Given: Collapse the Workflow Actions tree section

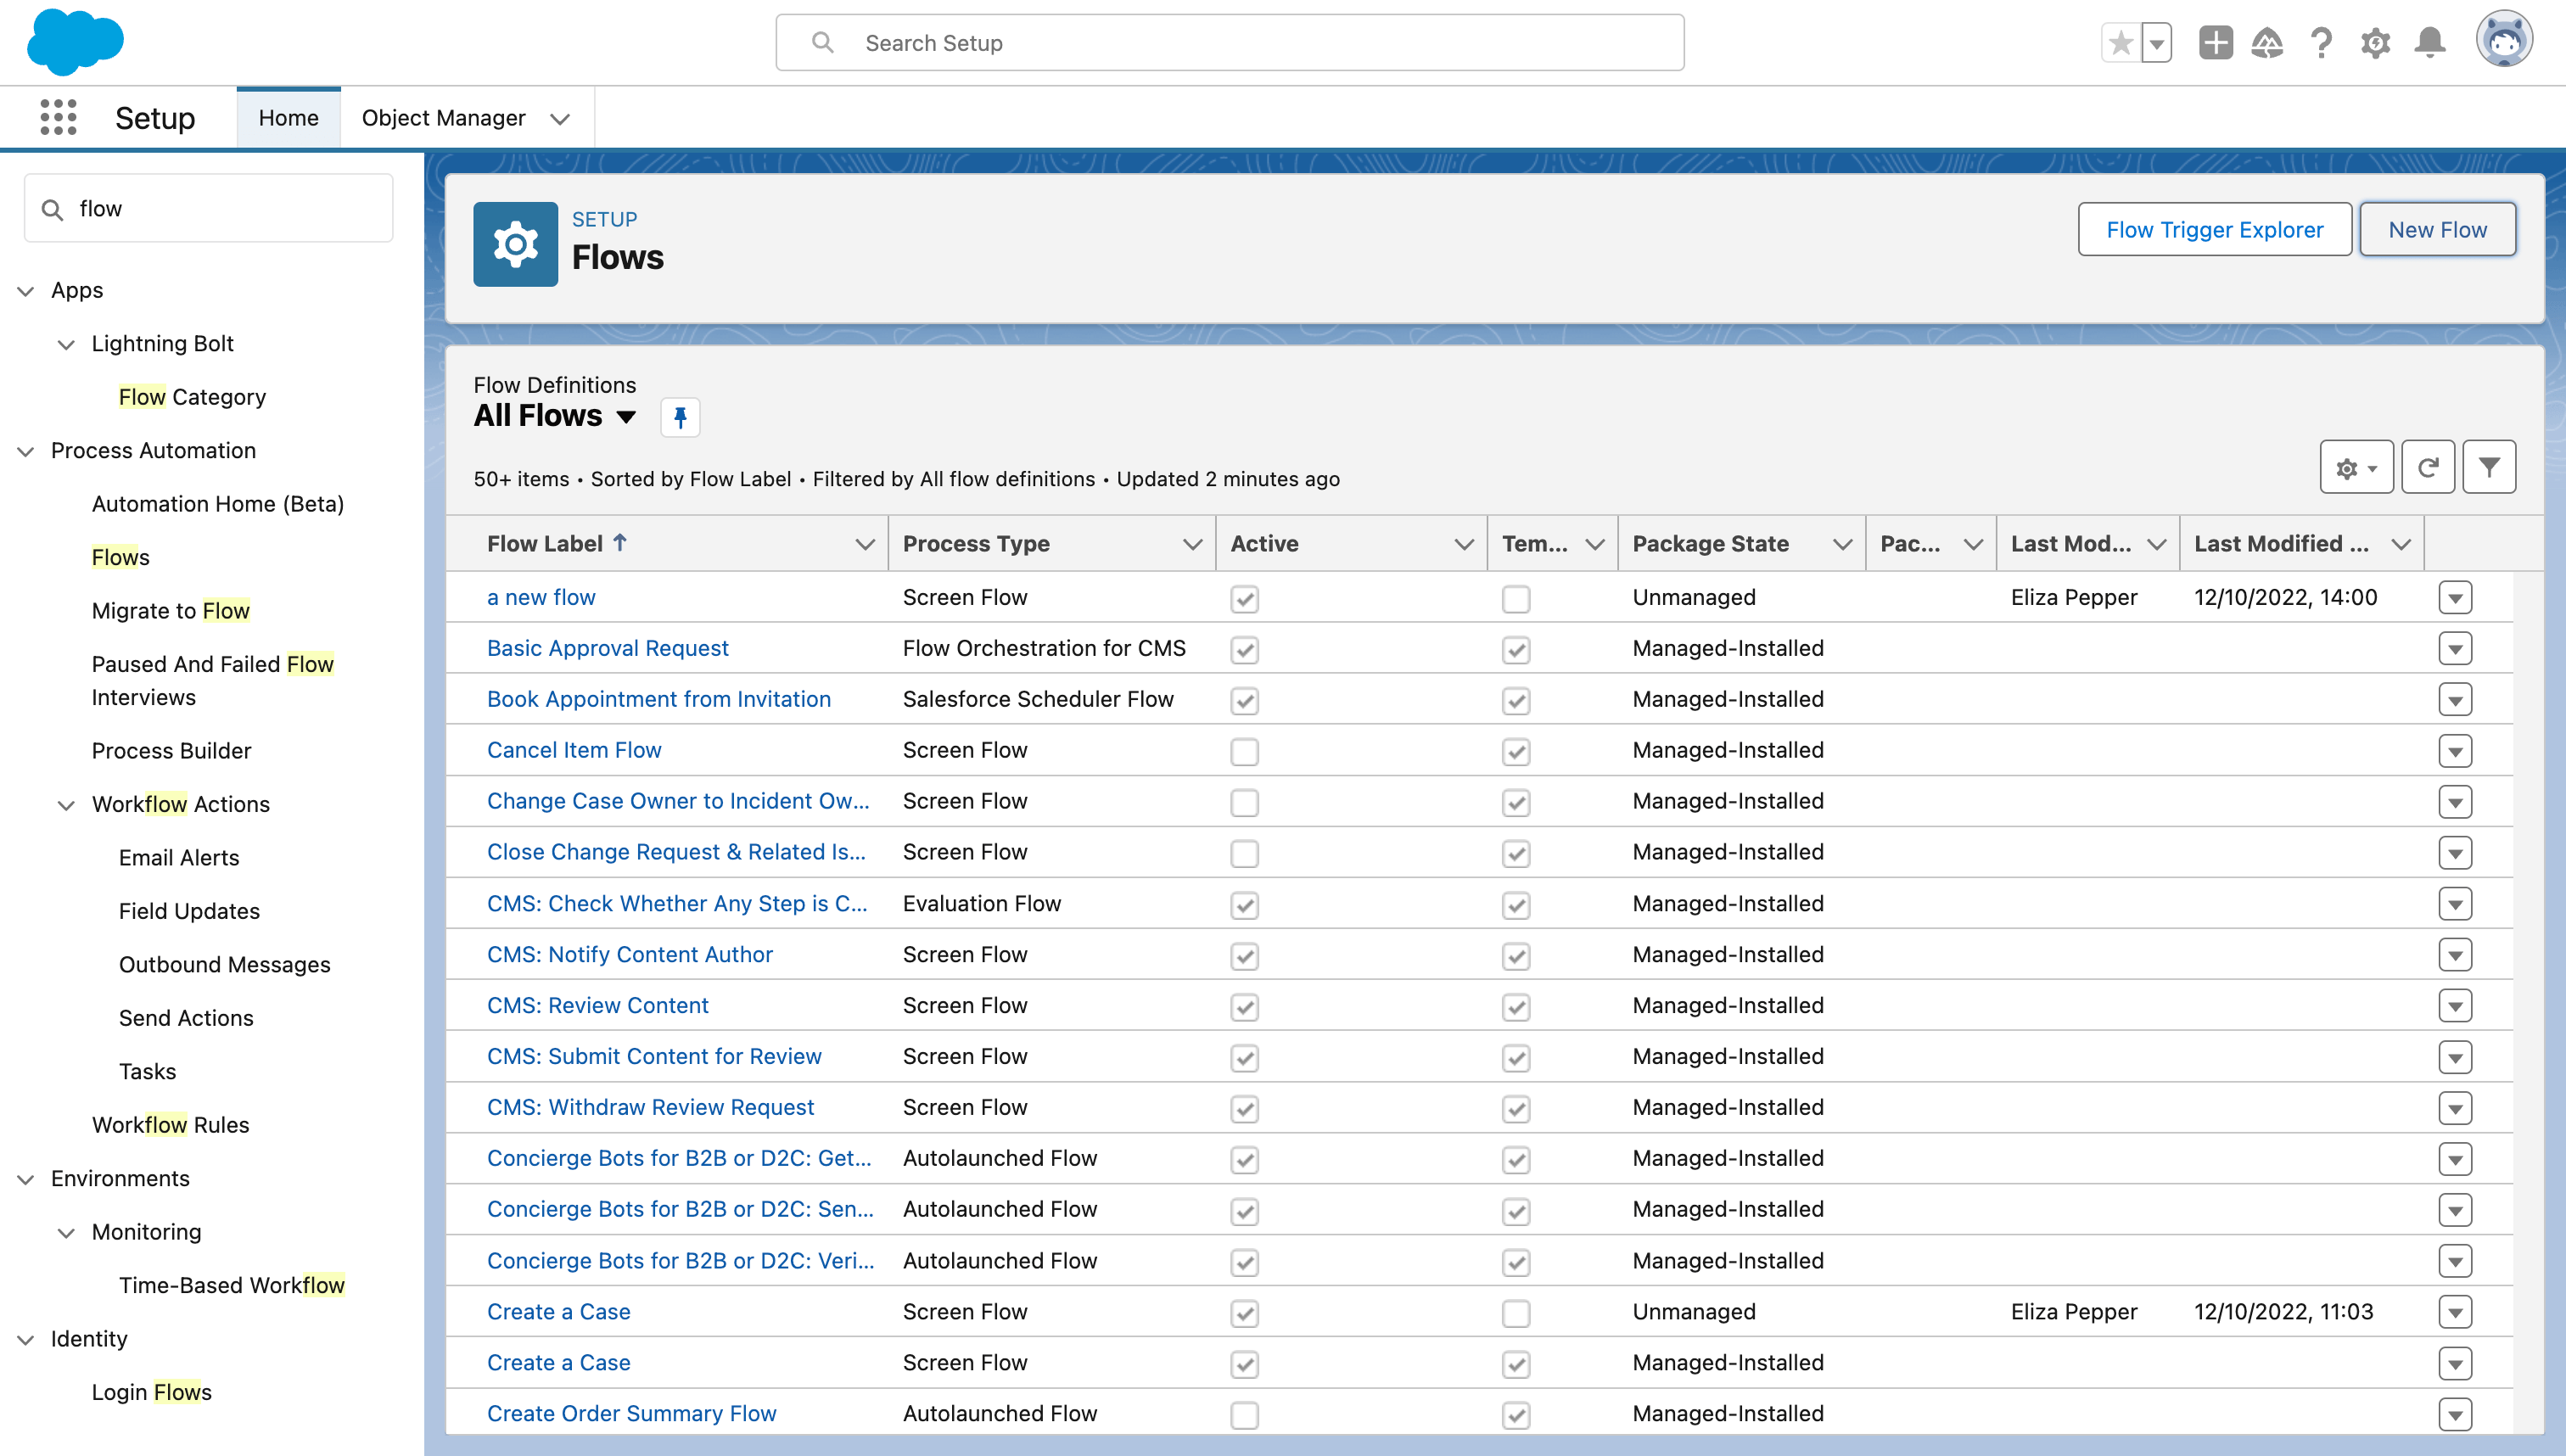Looking at the screenshot, I should point(66,805).
